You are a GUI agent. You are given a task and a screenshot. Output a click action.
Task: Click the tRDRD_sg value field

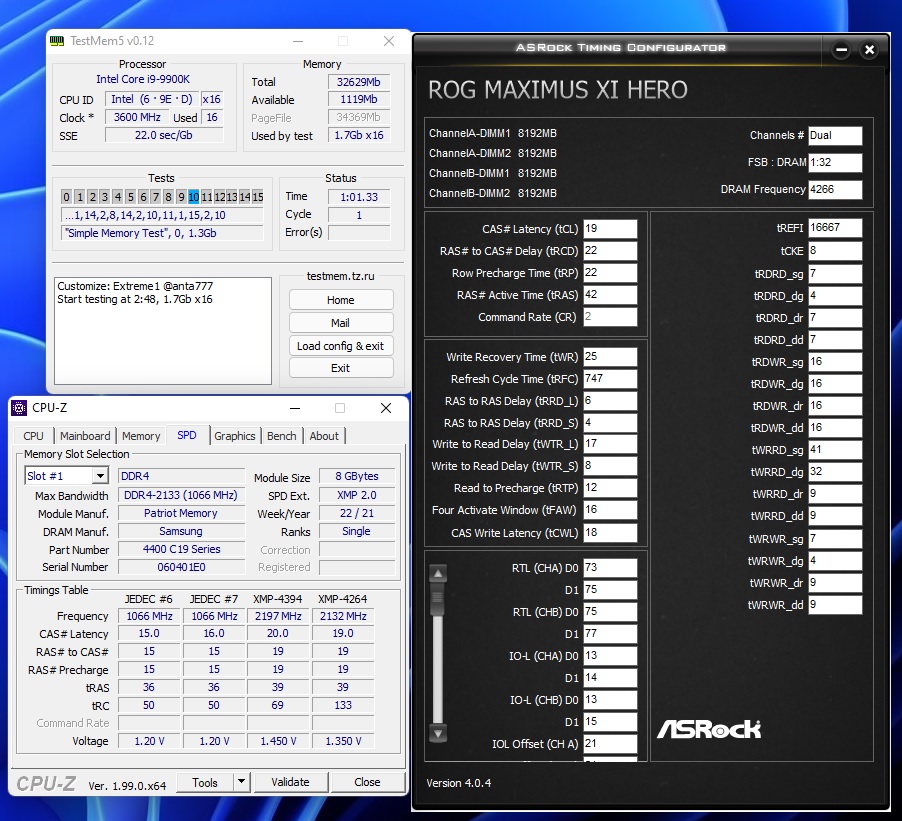pos(835,273)
